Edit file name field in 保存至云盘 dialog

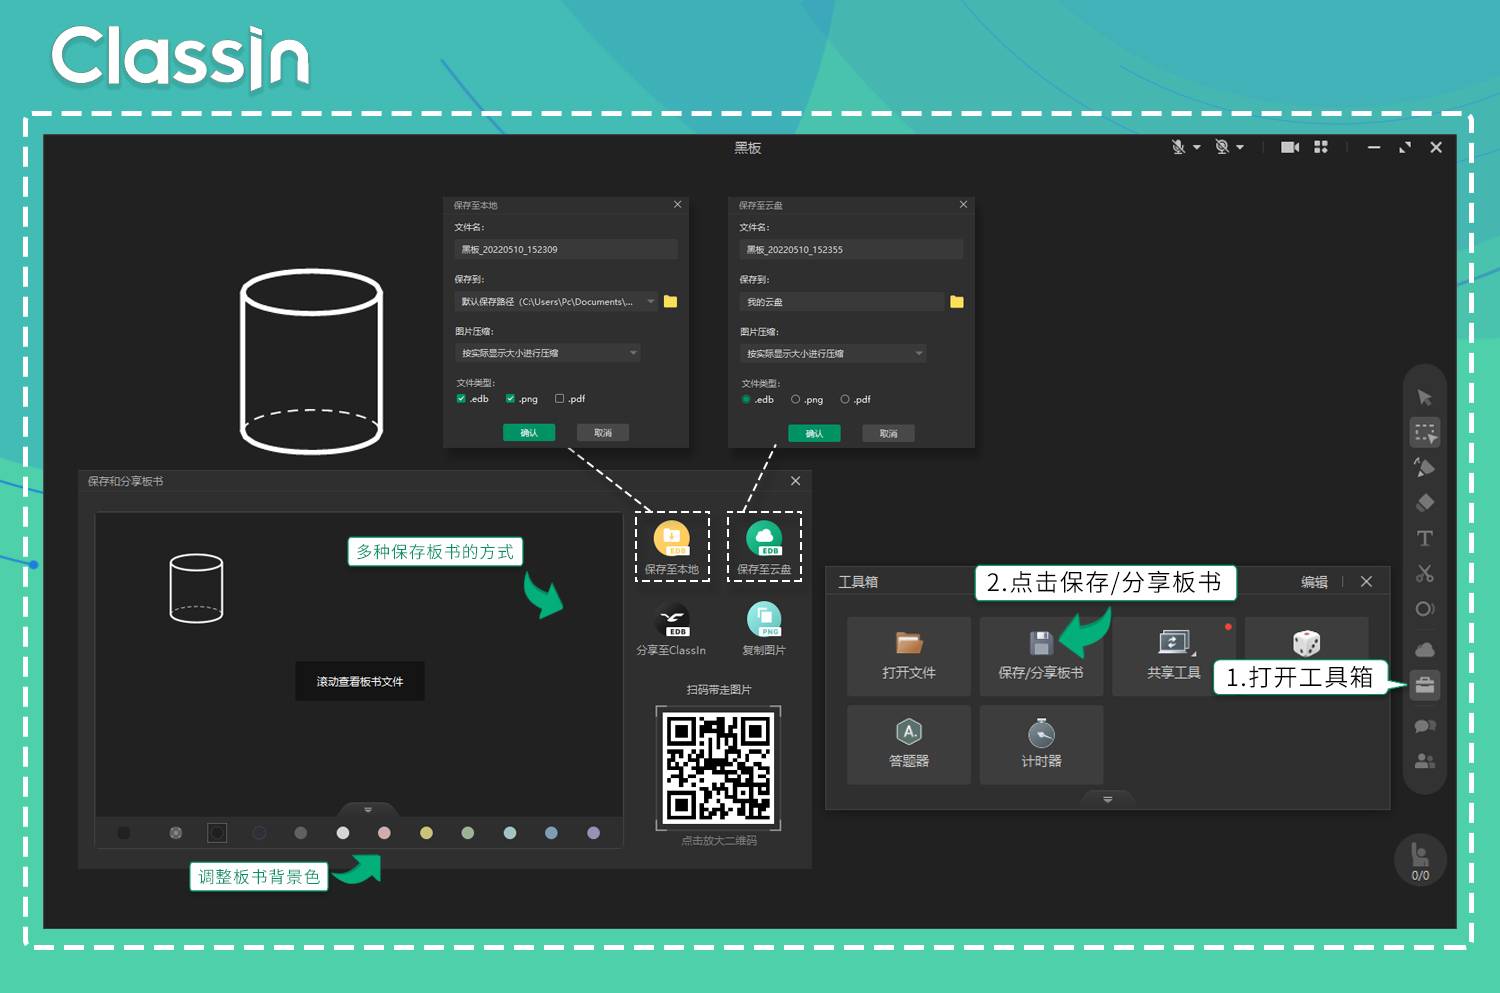pos(851,249)
